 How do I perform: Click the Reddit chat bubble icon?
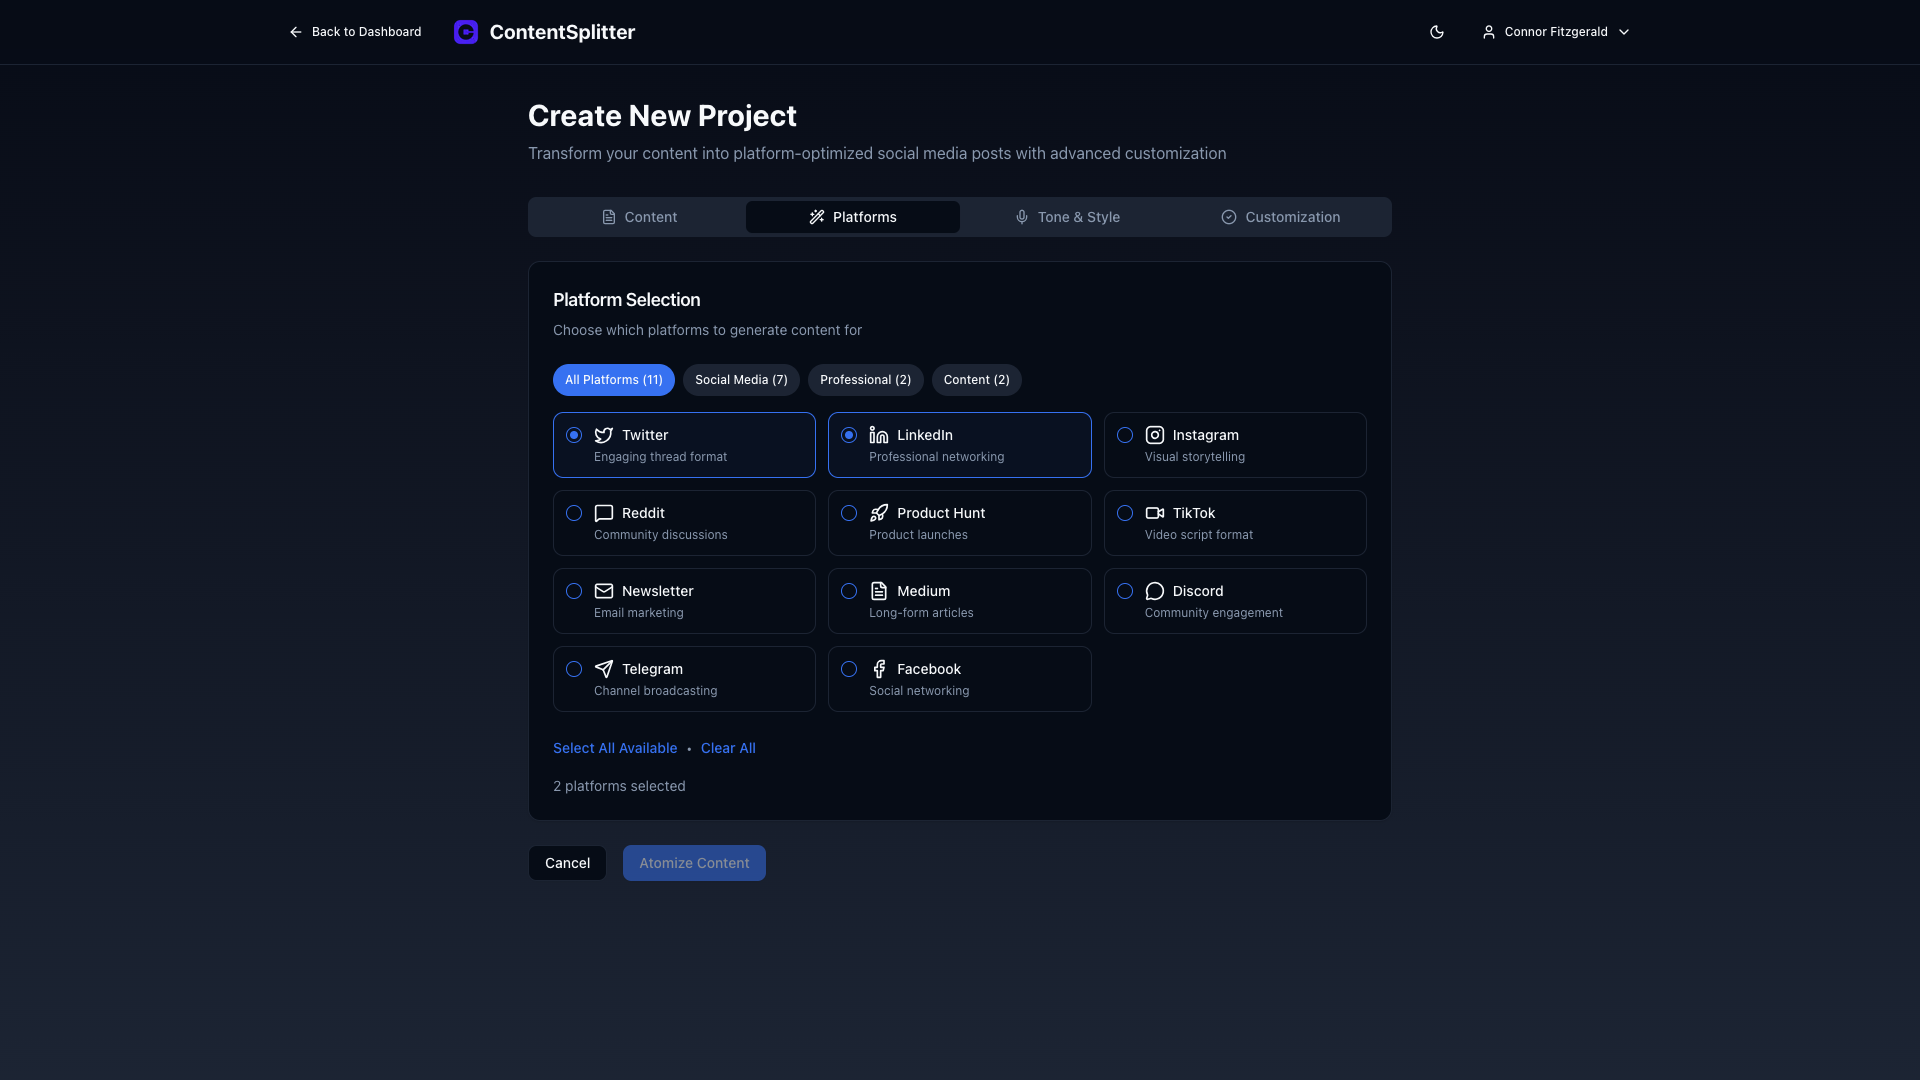[x=603, y=513]
